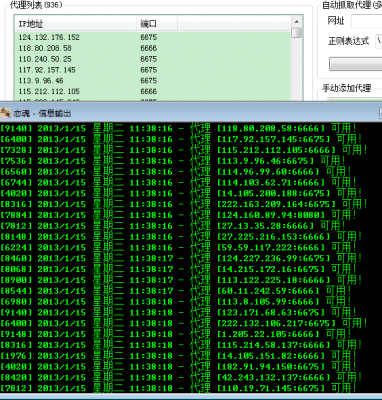382x400 pixels.
Task: Focus the 正则表达式 input field
Action: click(378, 41)
